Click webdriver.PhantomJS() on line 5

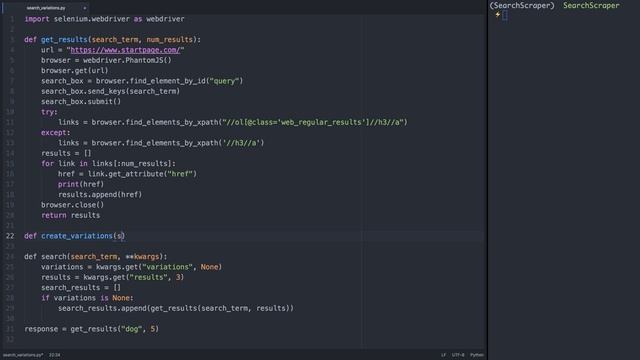tap(127, 60)
